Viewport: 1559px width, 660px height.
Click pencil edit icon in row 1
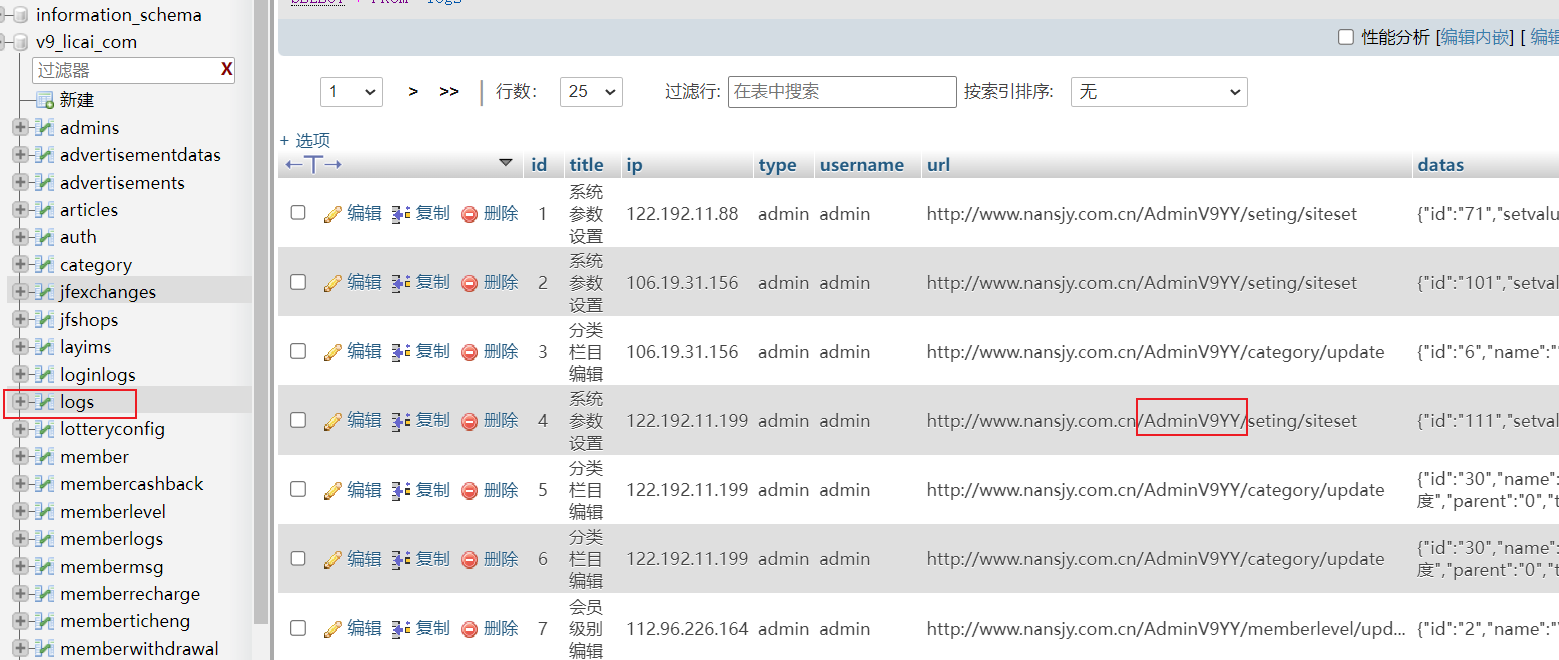tap(333, 214)
